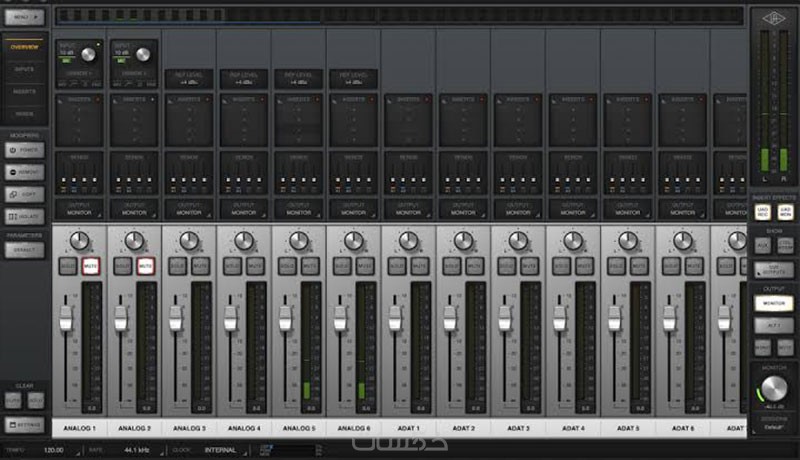Viewport: 800px width, 460px height.
Task: Open the Settings button at bottom left
Action: pos(24,425)
